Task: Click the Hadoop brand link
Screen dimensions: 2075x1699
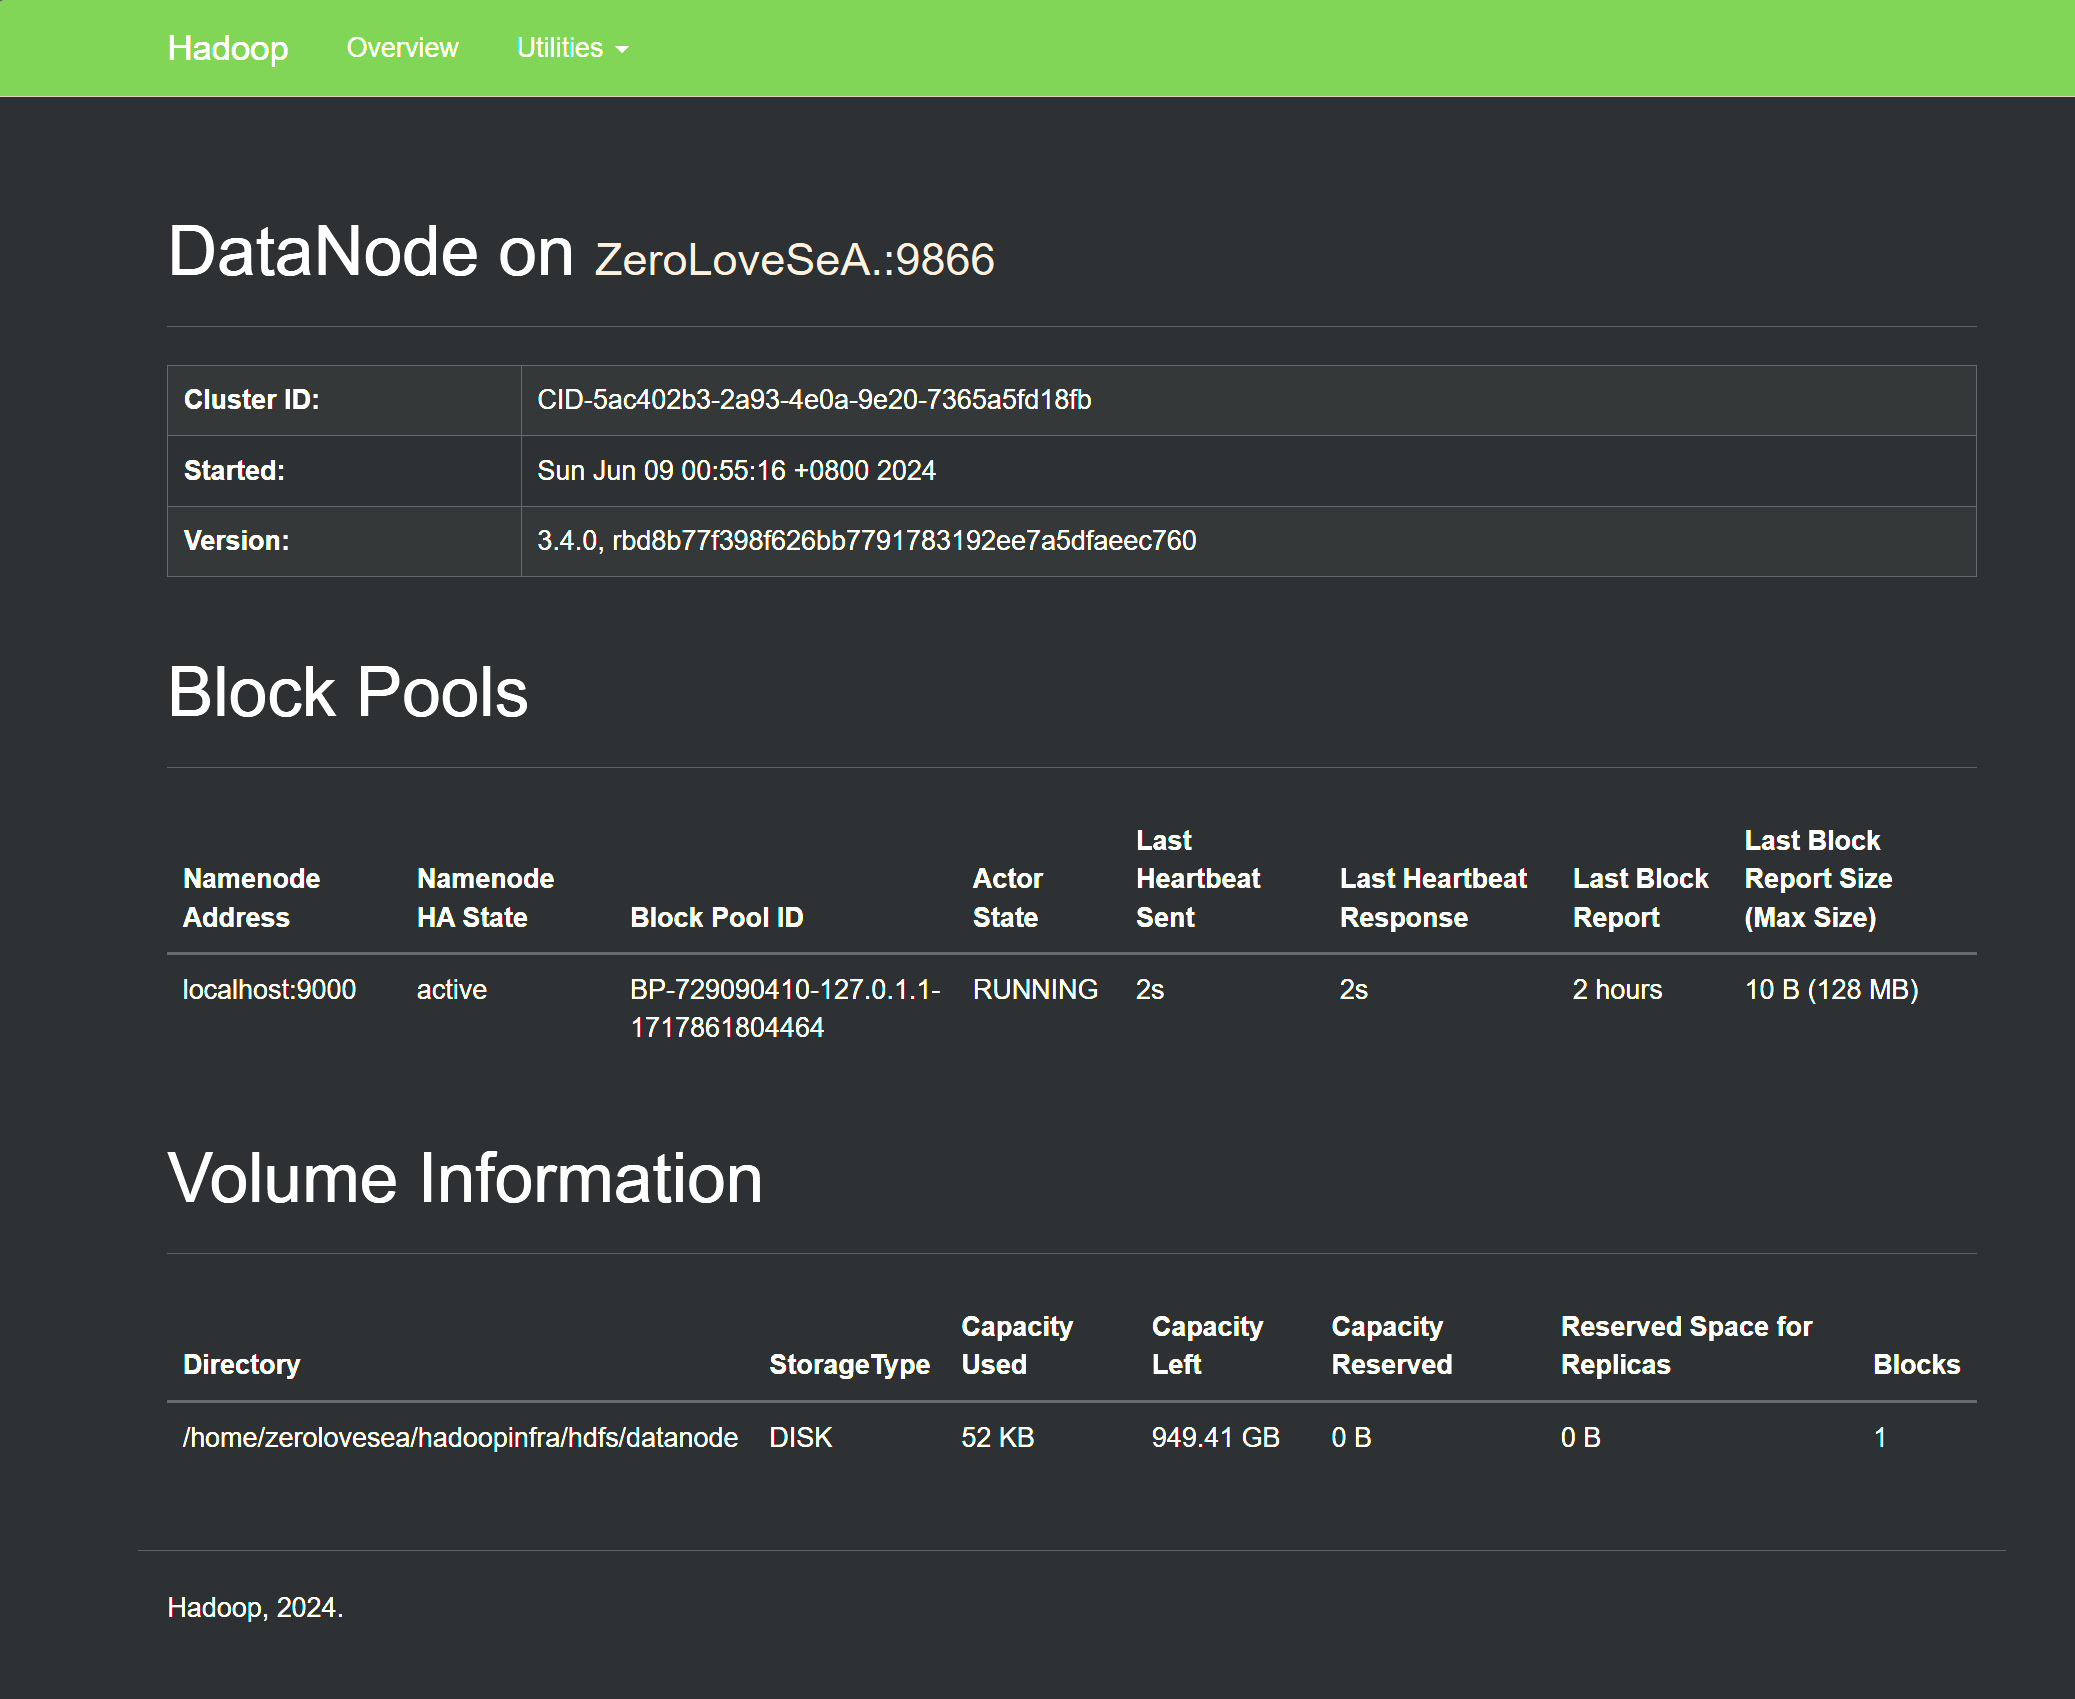Action: click(x=228, y=48)
